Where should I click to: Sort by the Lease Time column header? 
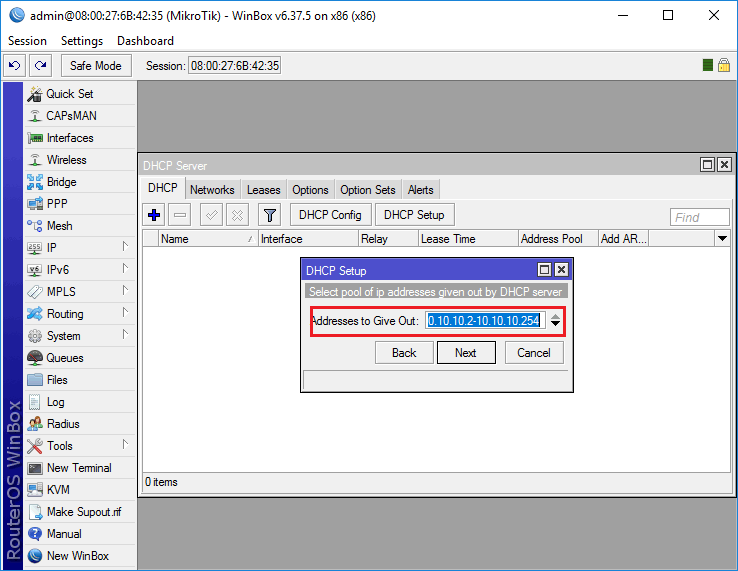(468, 239)
